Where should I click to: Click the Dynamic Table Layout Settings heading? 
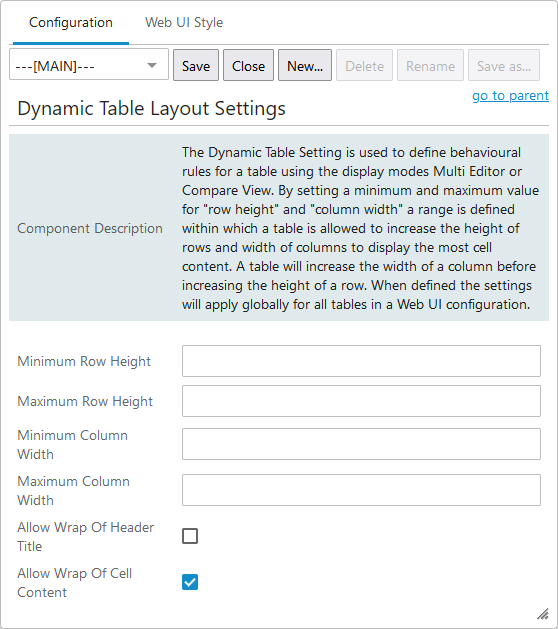151,108
